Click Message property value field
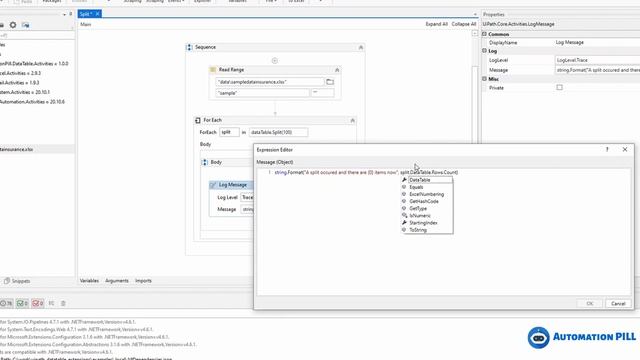Screen dimensions: 640x360 tap(597, 70)
